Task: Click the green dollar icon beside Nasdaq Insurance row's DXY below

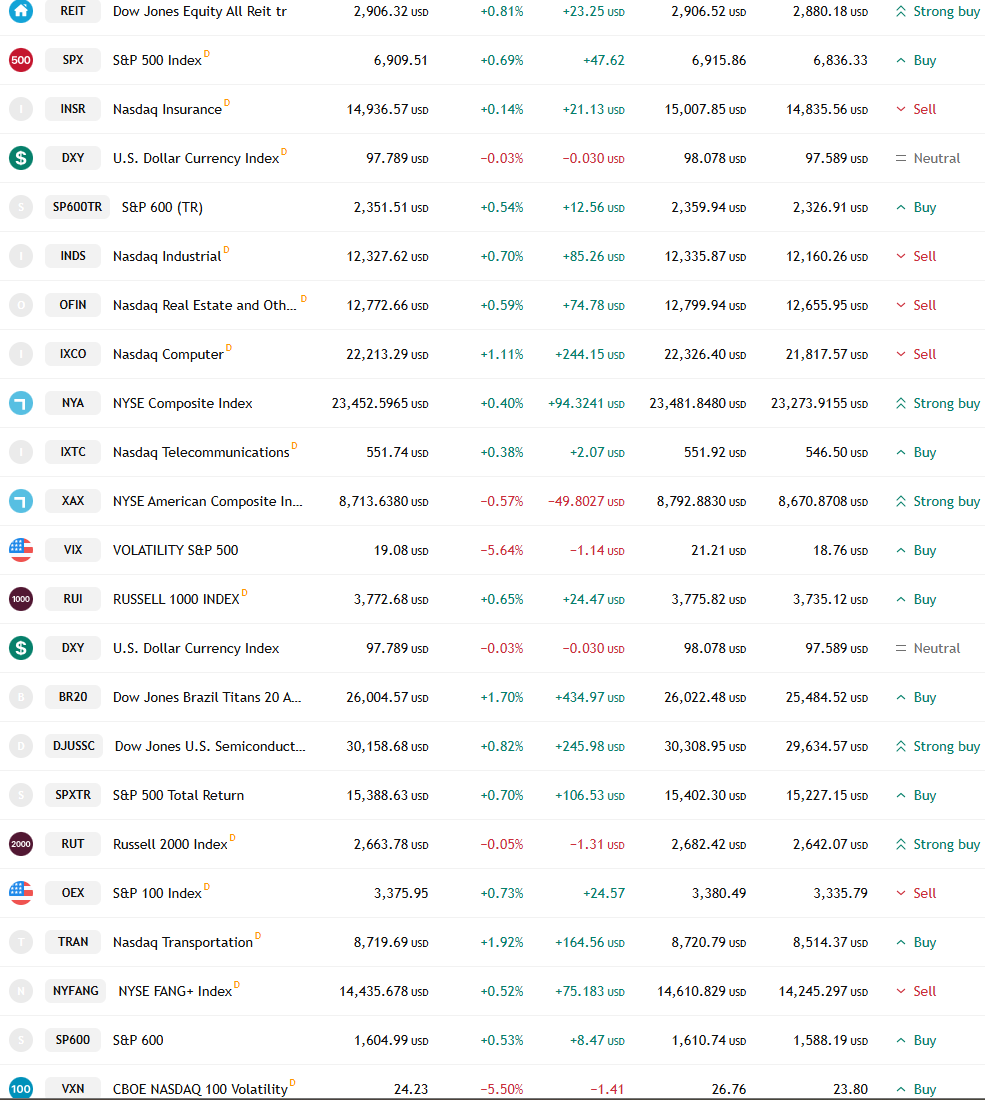Action: pyautogui.click(x=21, y=158)
